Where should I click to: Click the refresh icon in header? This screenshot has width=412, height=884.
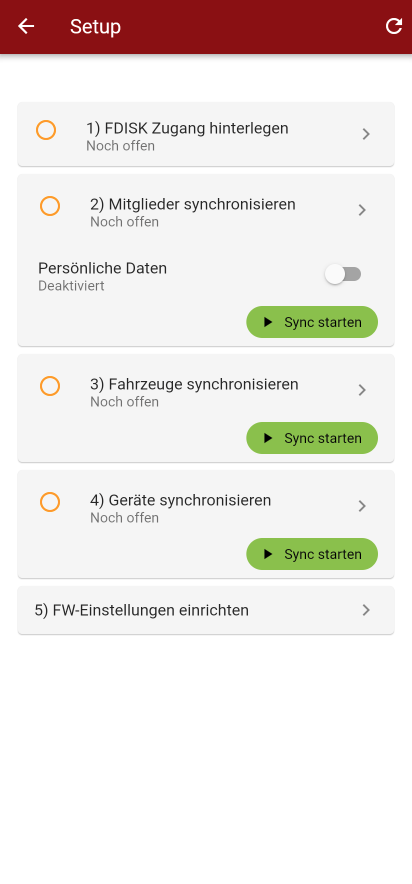click(x=393, y=26)
